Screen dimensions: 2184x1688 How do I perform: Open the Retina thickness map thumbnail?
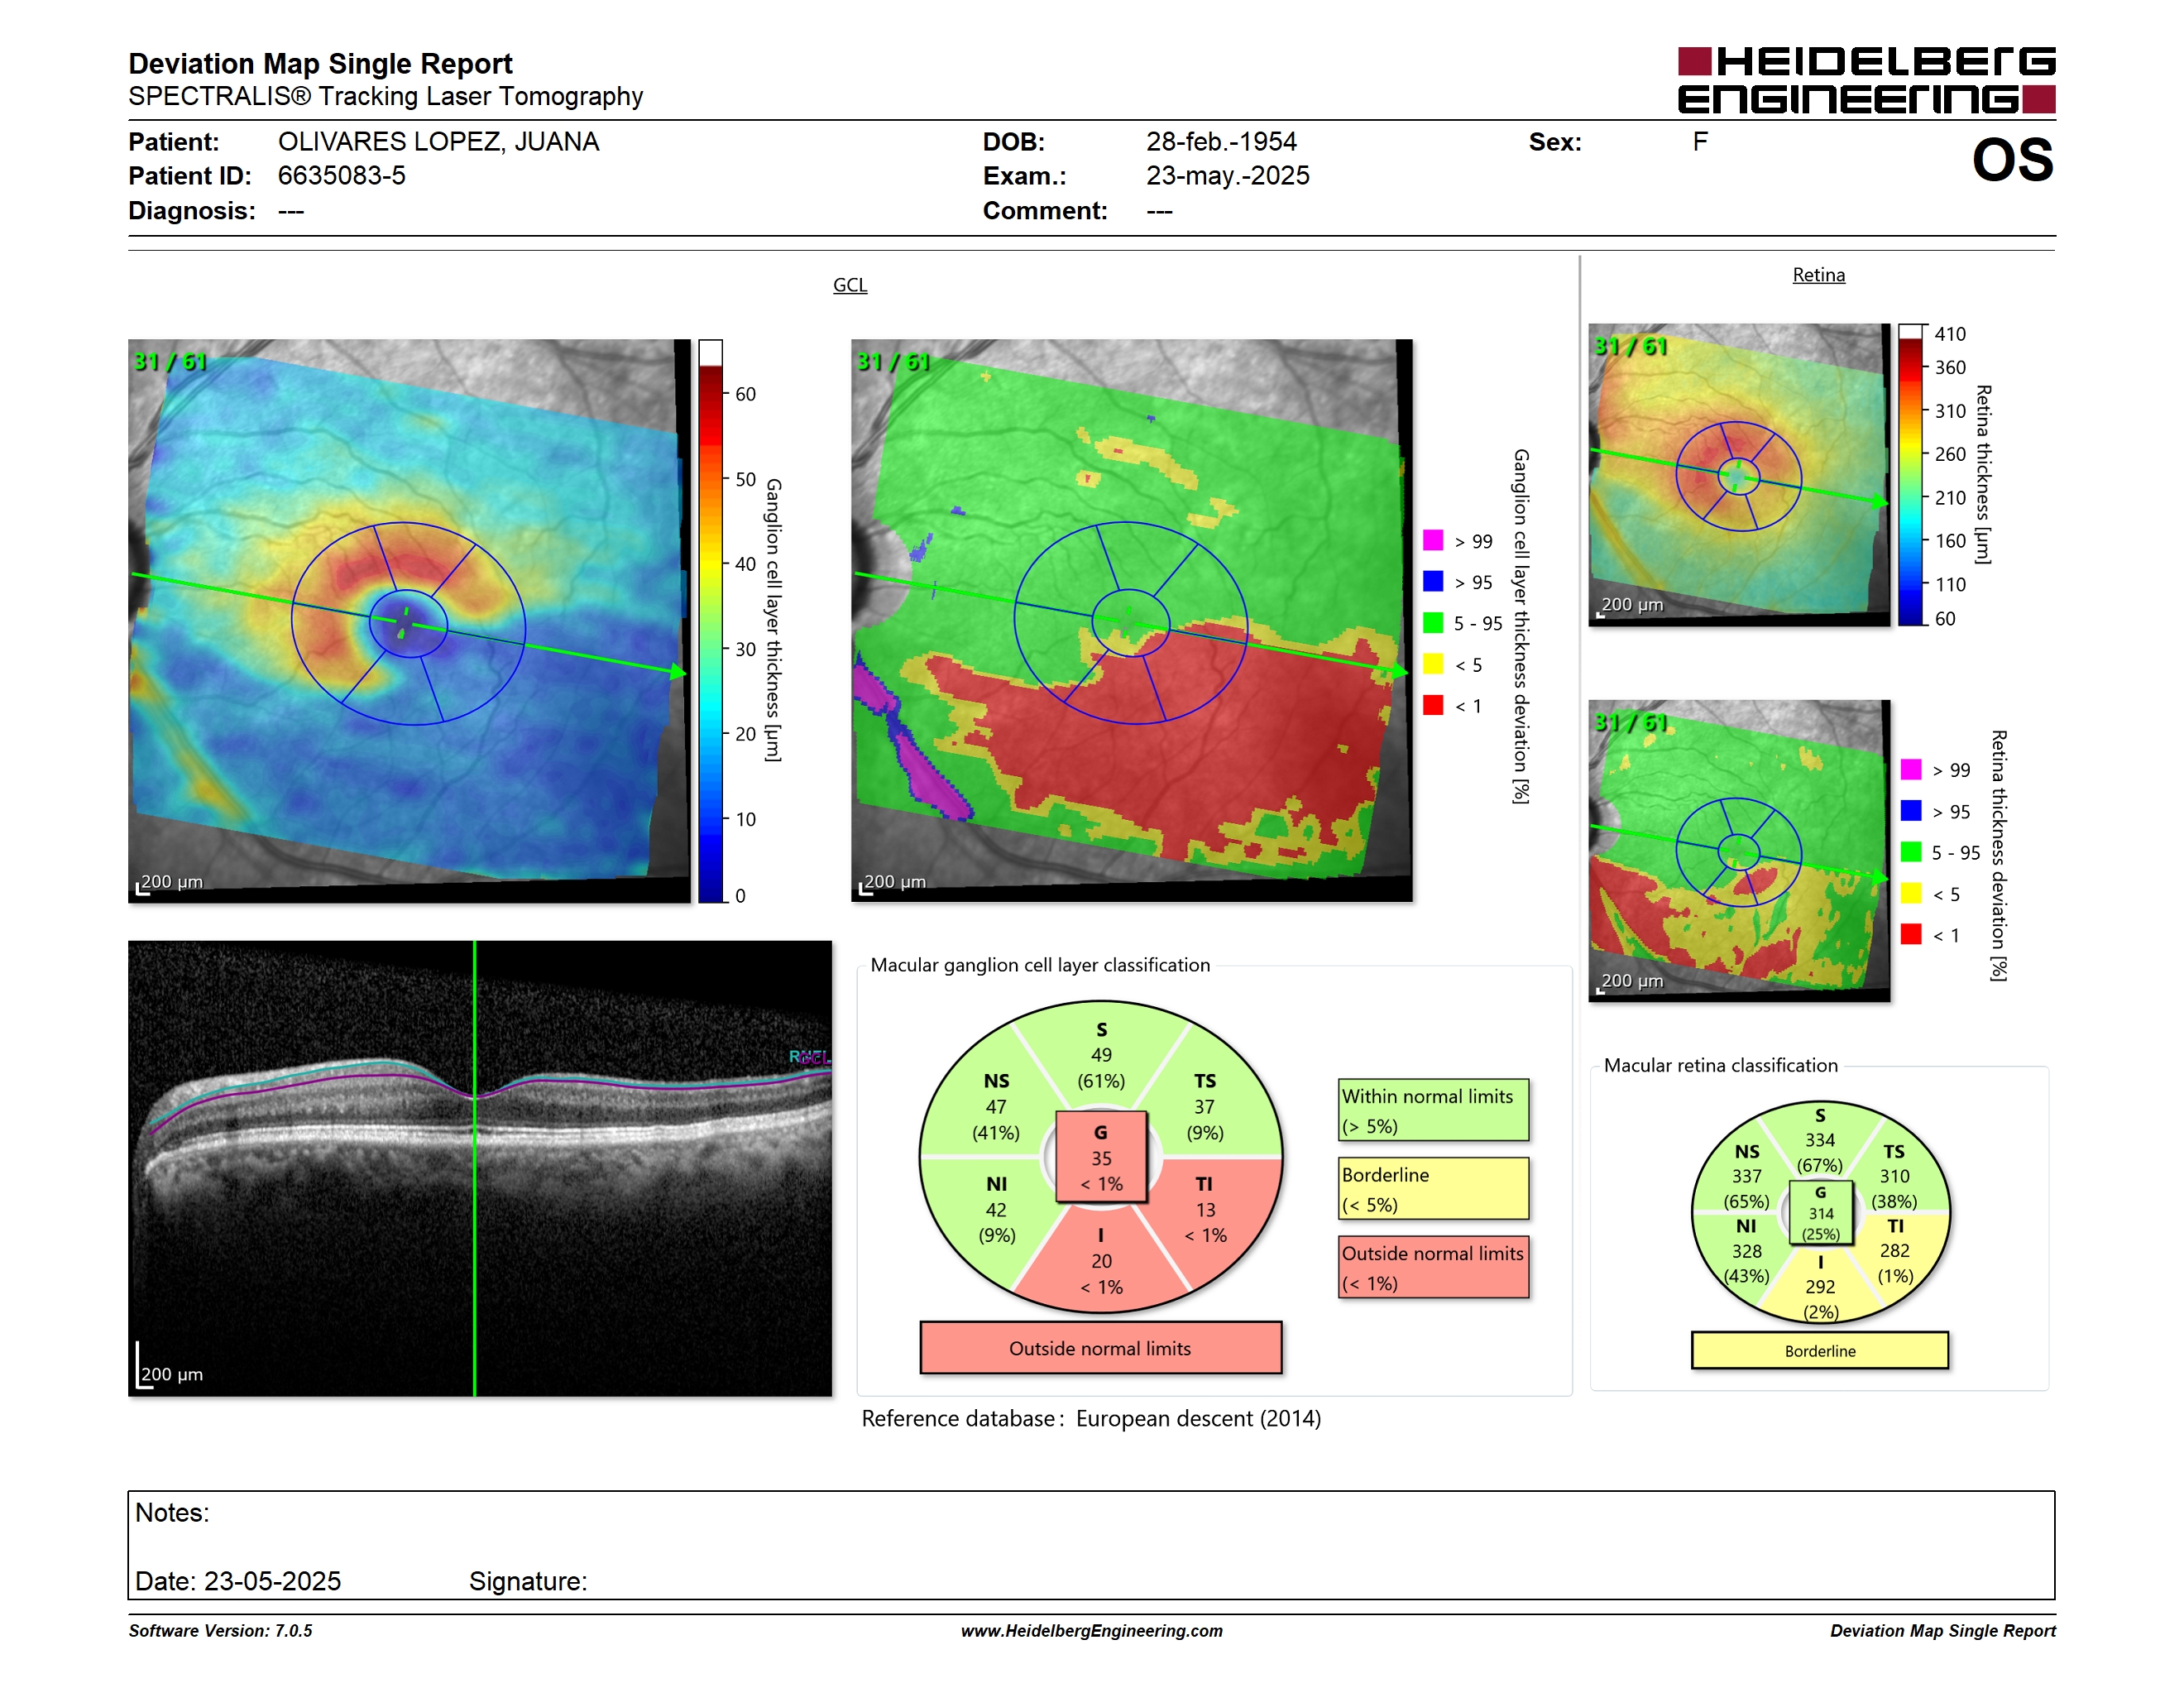[x=1739, y=475]
